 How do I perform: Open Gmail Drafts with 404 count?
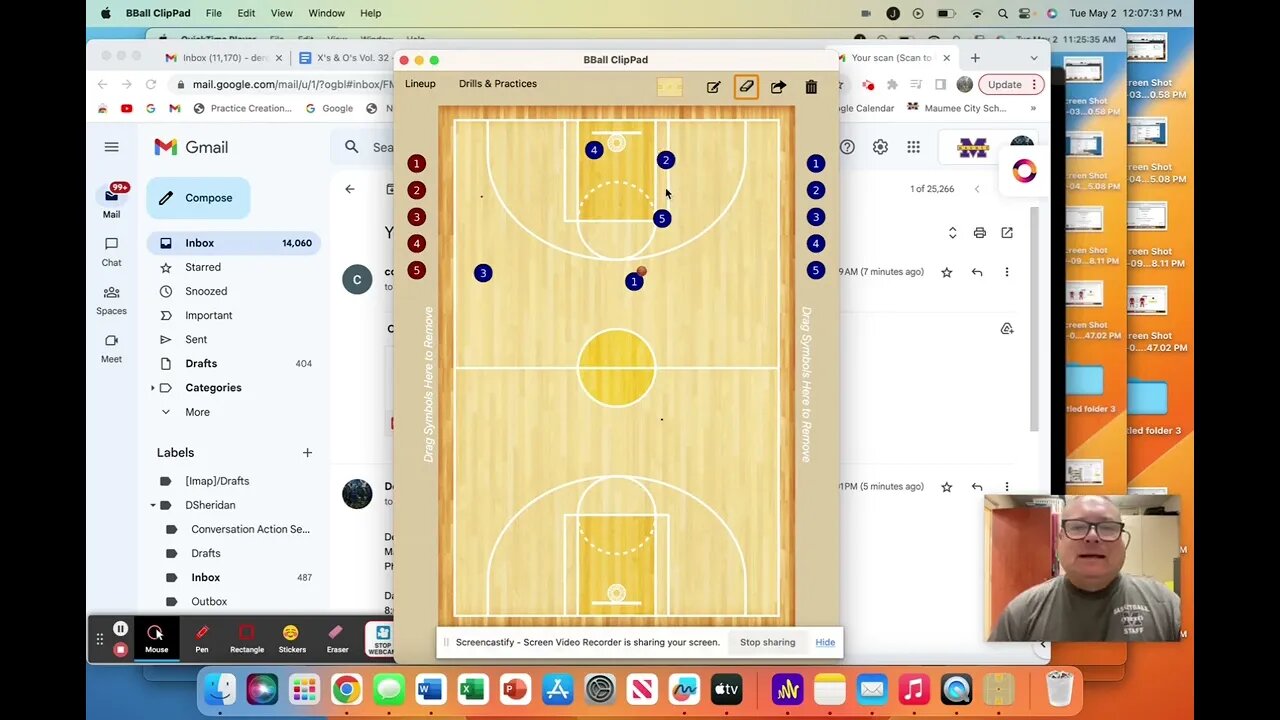[x=233, y=363]
